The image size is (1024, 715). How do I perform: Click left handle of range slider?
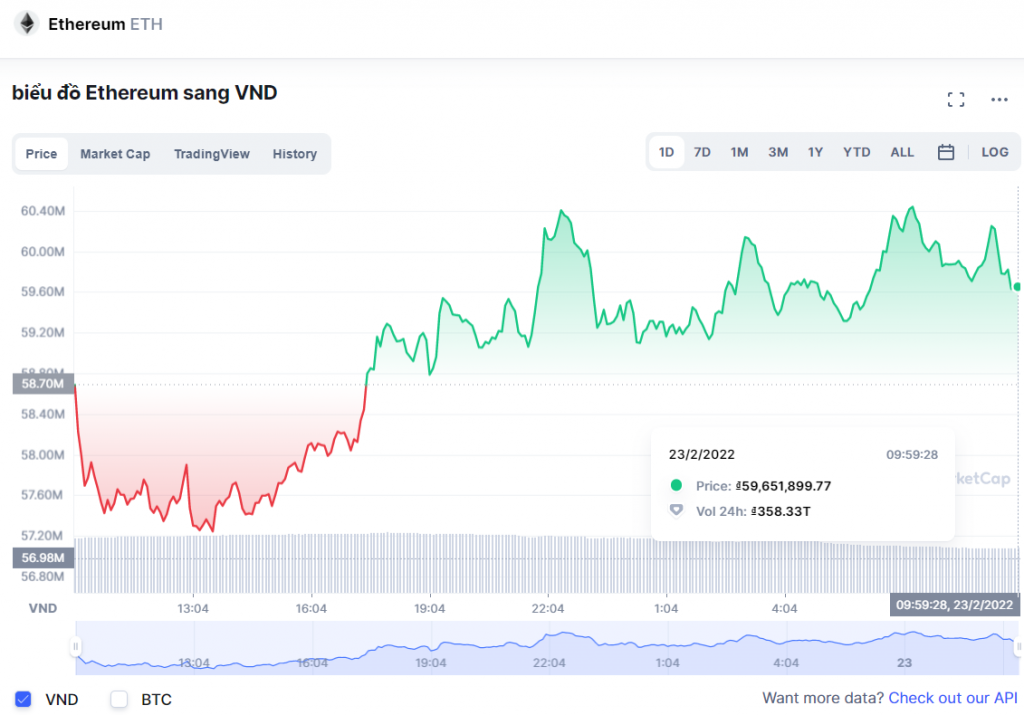75,647
